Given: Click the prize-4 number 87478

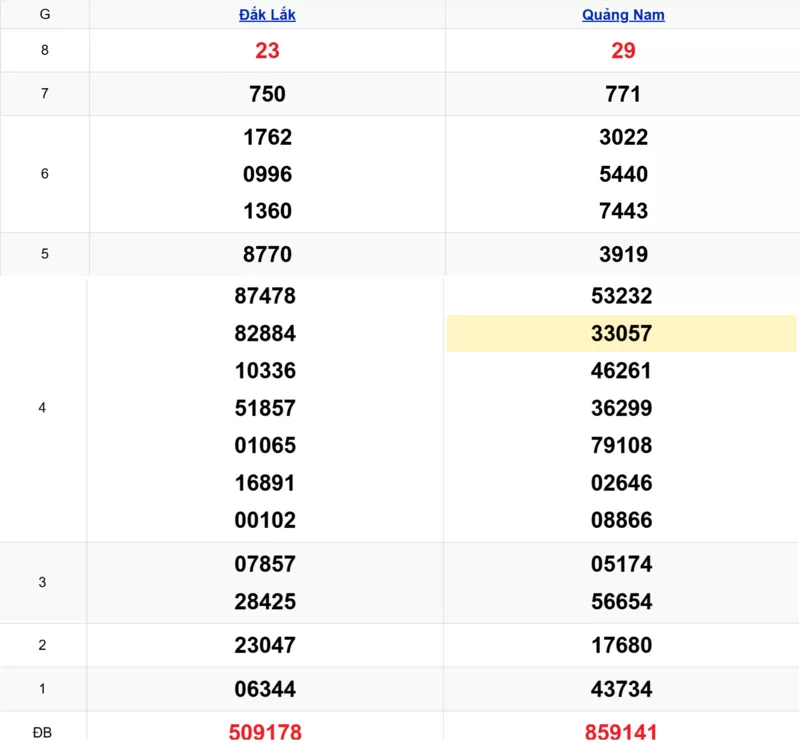Looking at the screenshot, I should [265, 296].
